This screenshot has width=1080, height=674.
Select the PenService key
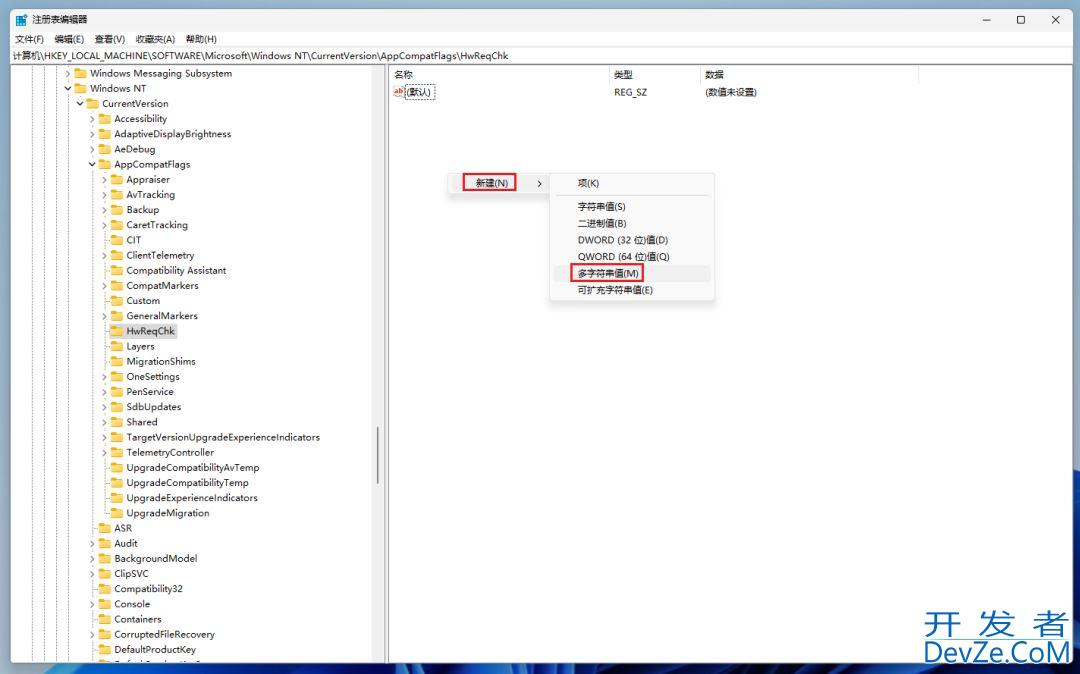149,392
